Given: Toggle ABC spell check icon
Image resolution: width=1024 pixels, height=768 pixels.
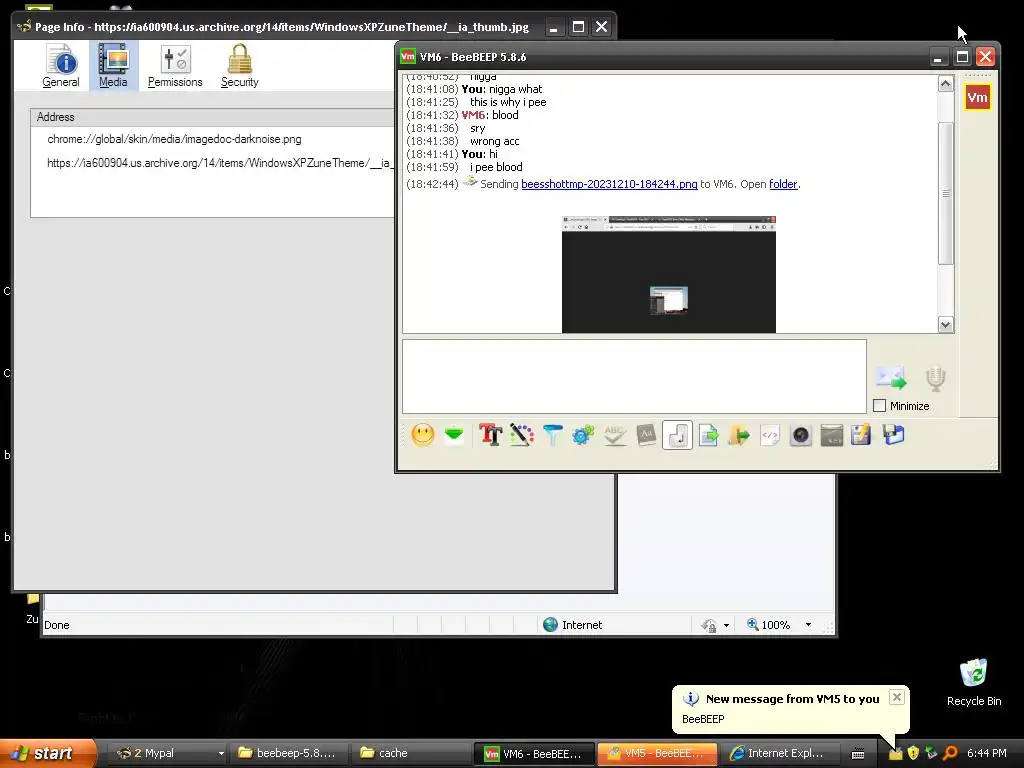Looking at the screenshot, I should [615, 435].
